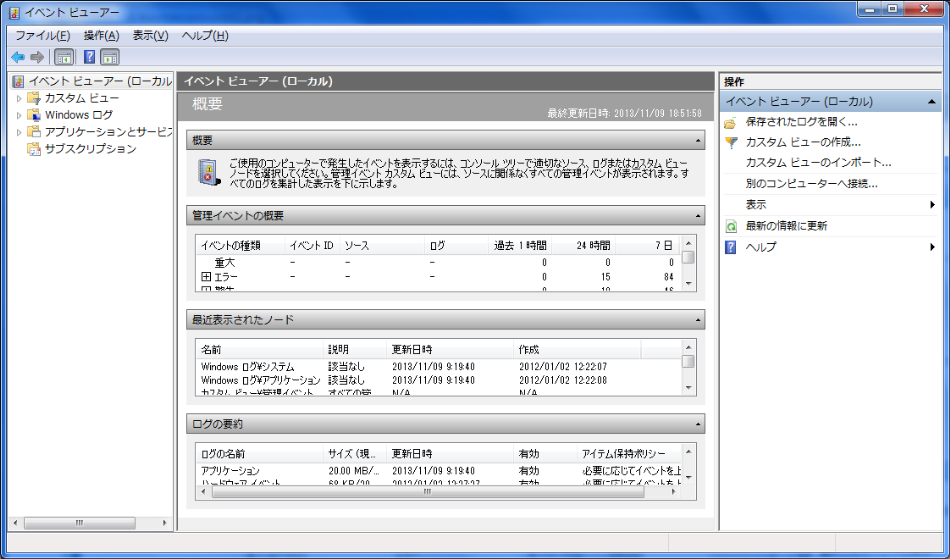Click the アプリケーションとサービス folder icon
The height and width of the screenshot is (559, 950).
[34, 131]
